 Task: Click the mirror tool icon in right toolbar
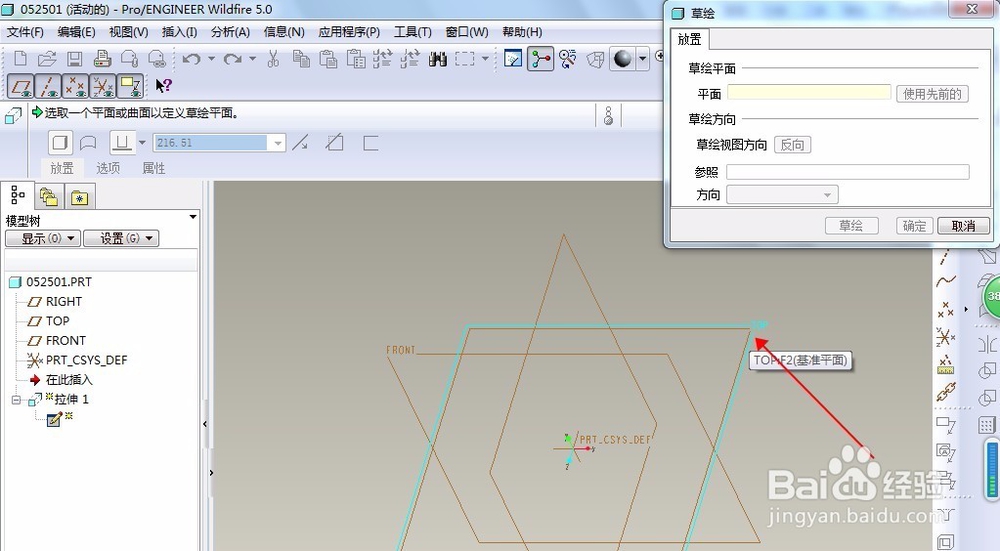(x=987, y=344)
